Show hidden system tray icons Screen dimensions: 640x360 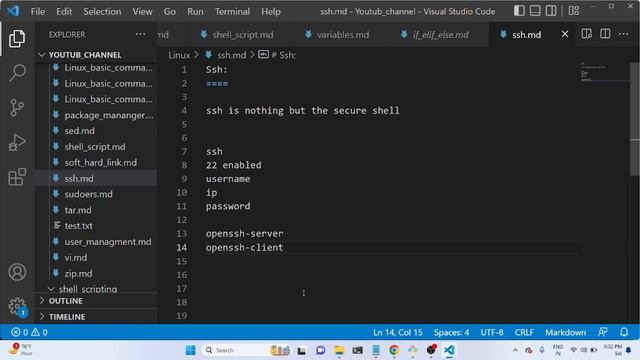[515, 350]
